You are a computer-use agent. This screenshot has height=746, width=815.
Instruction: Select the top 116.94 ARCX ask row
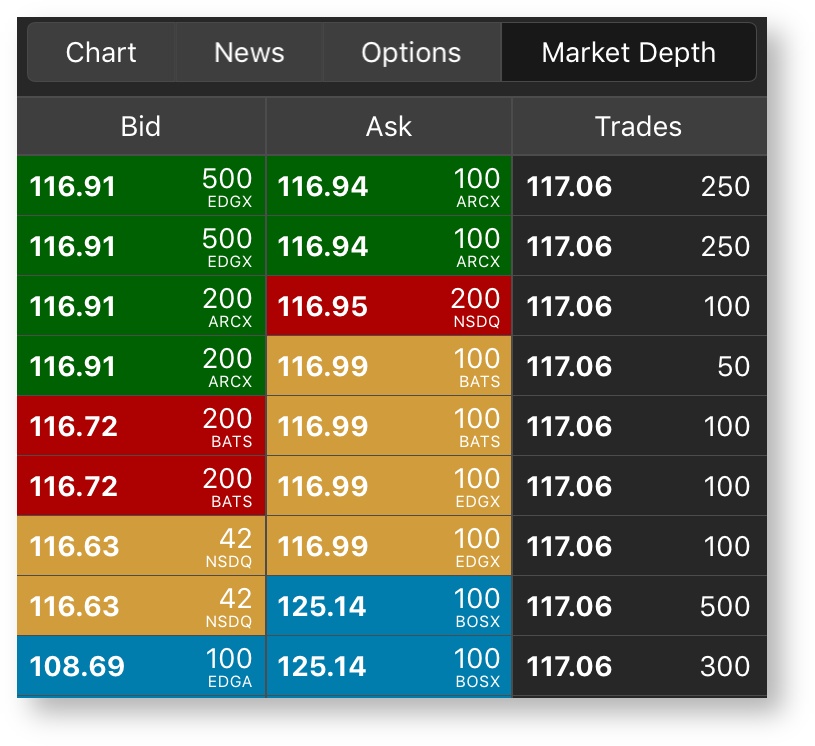389,186
